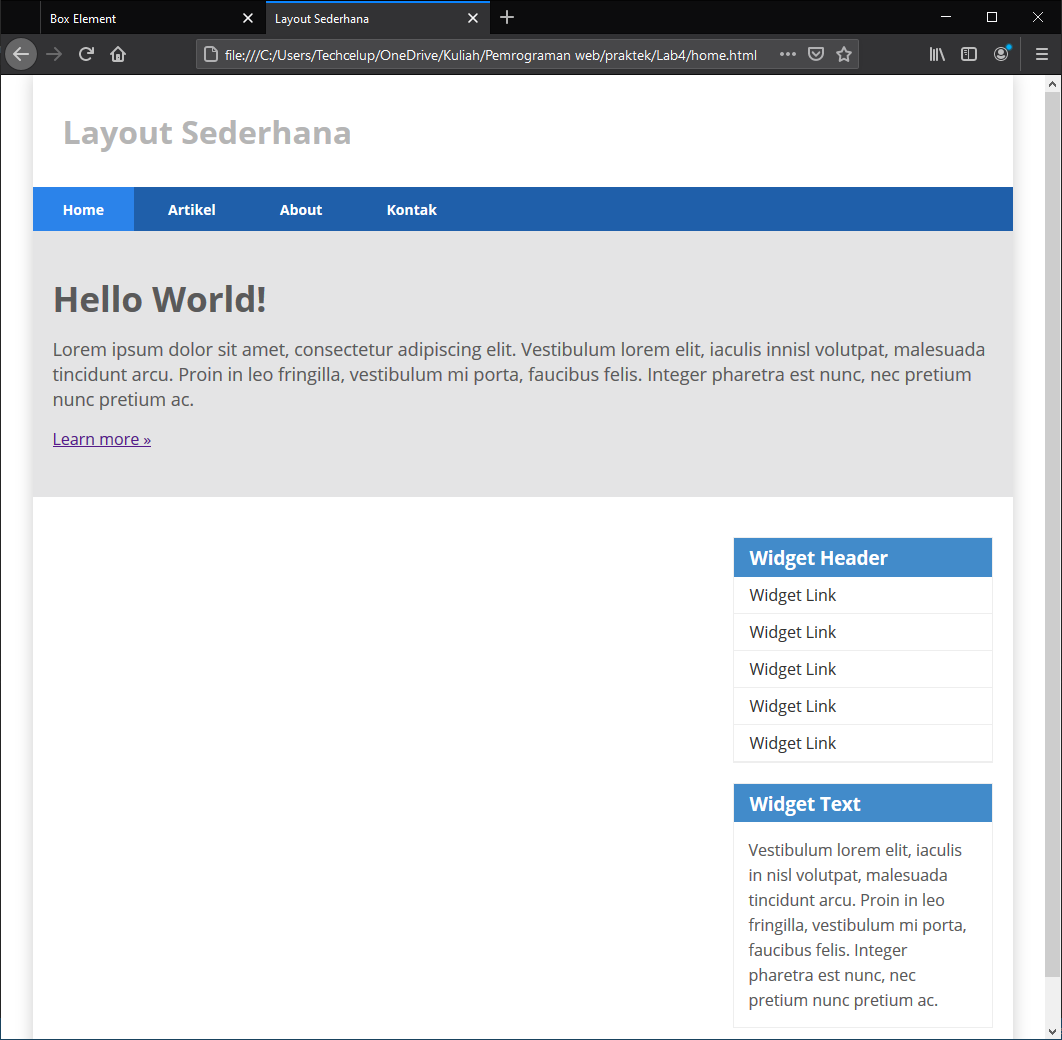
Task: Click the Learn more link
Action: tap(101, 439)
